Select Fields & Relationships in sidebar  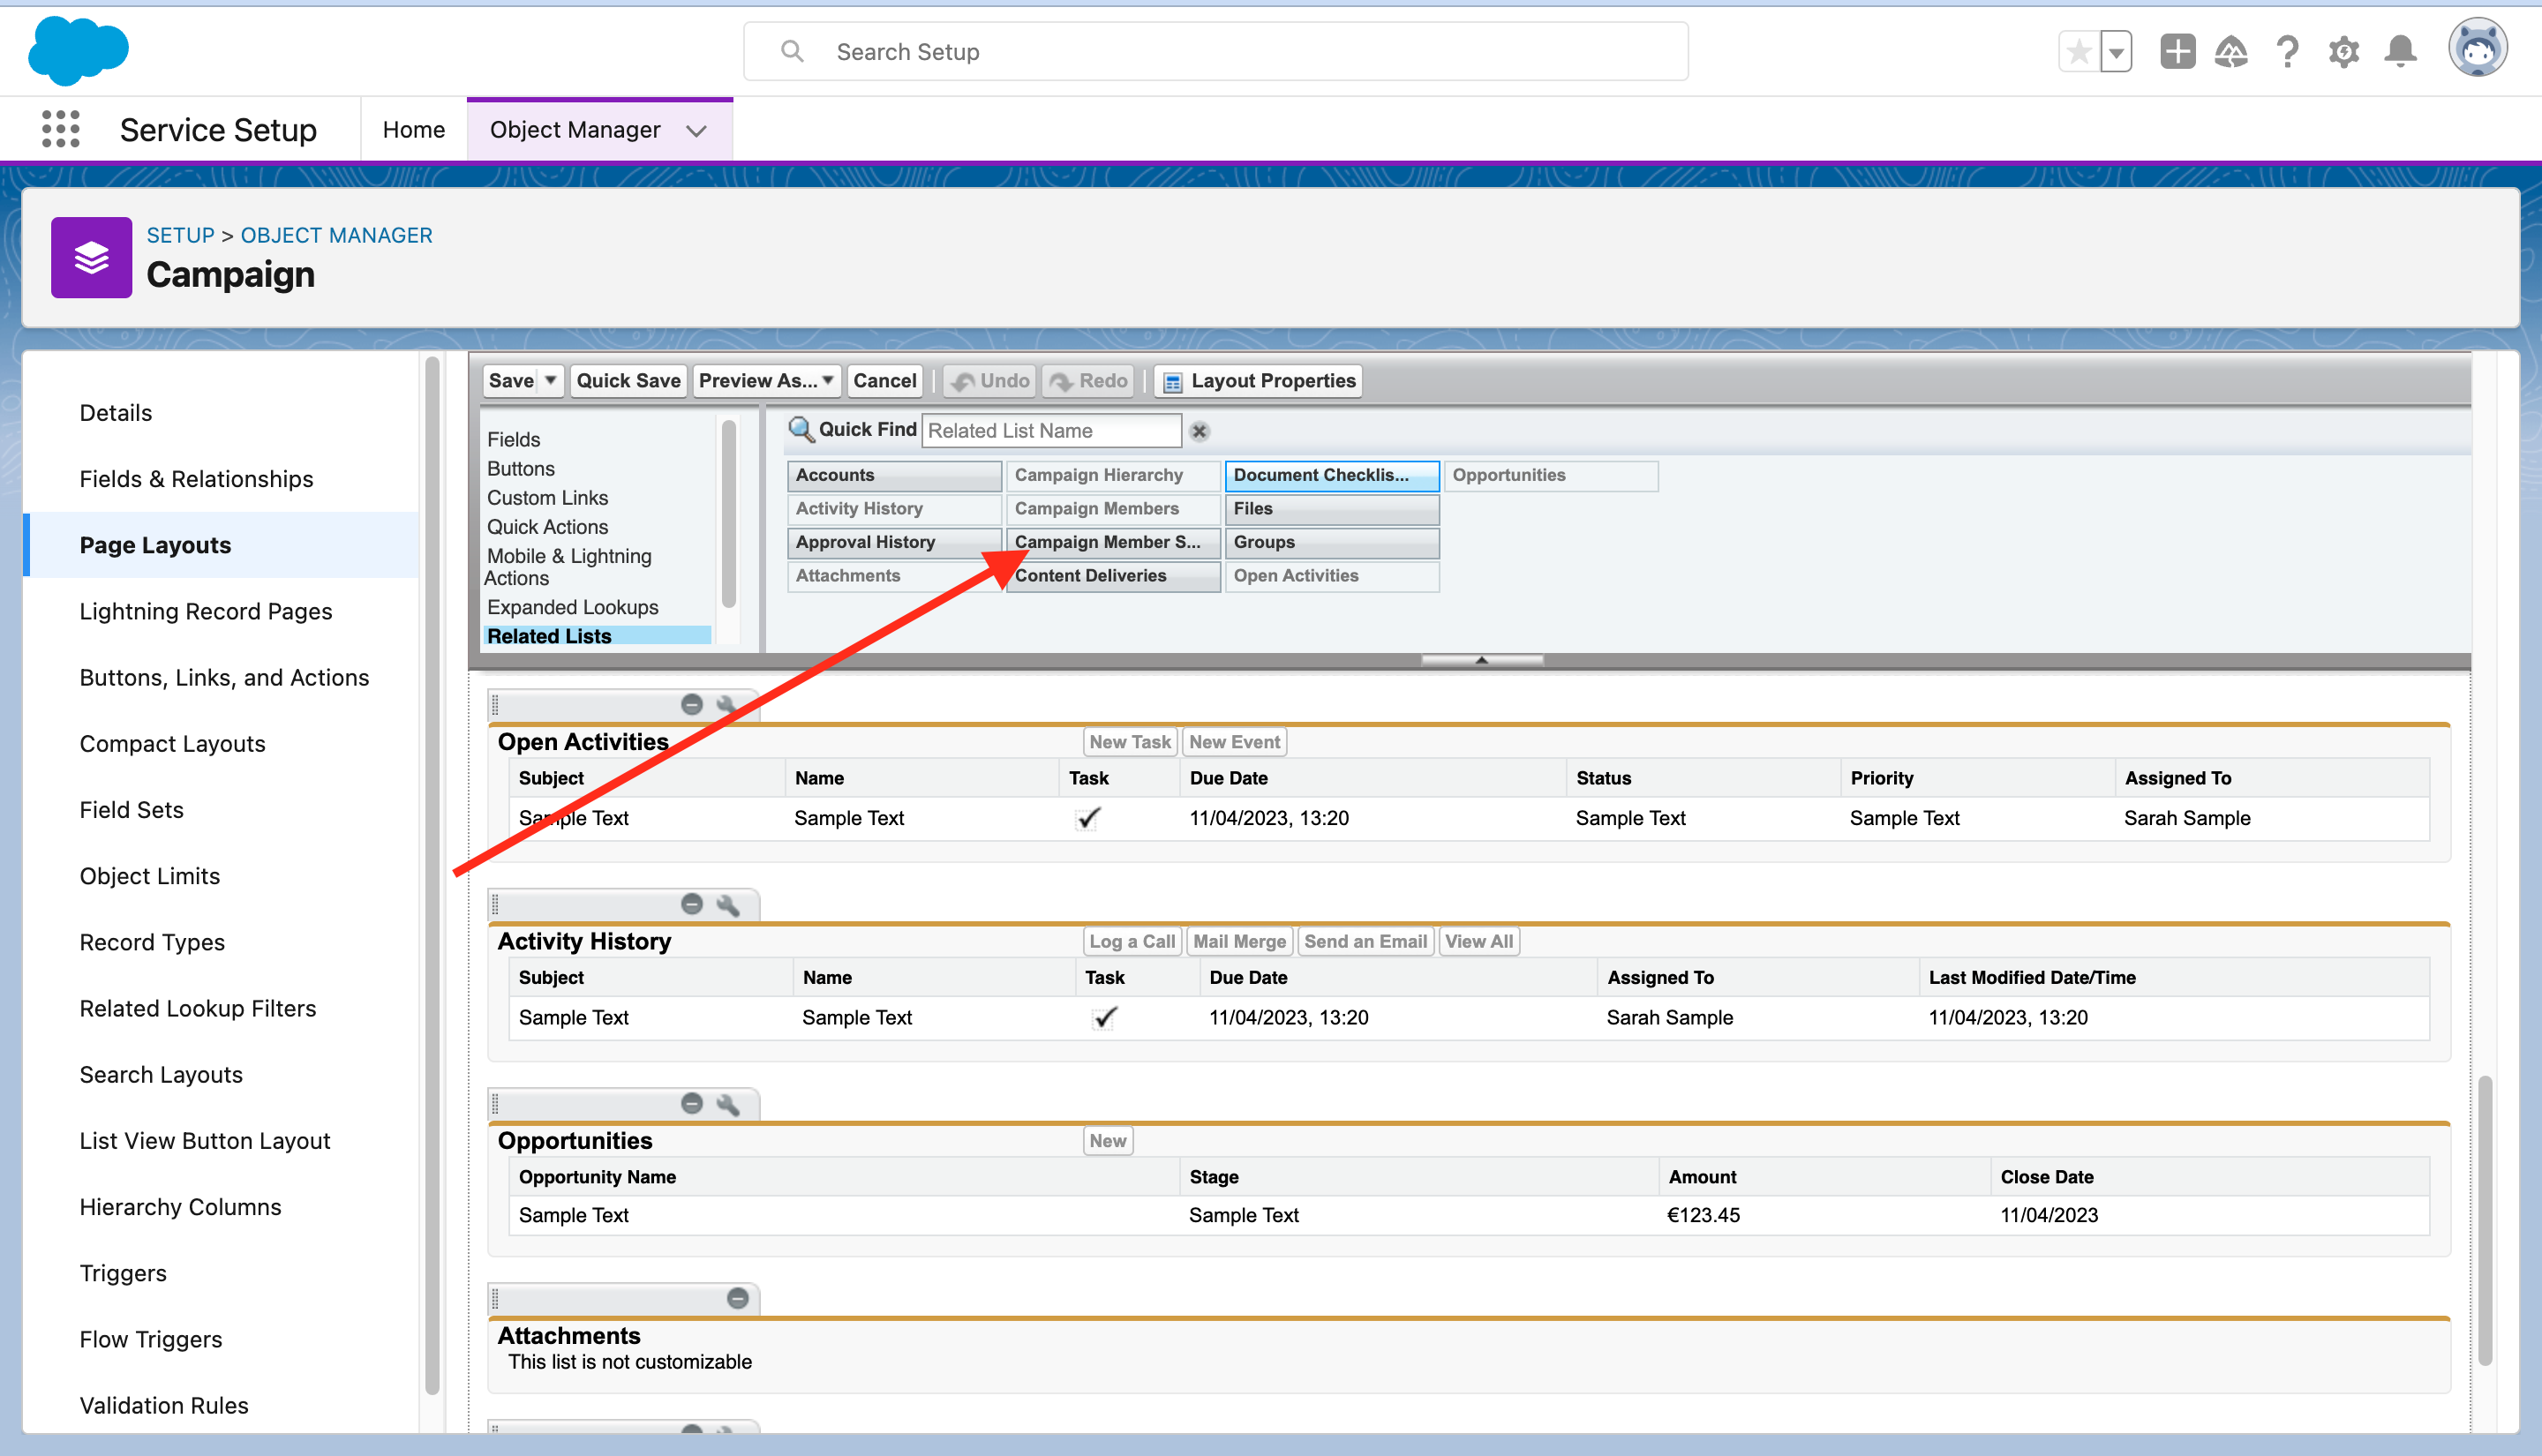click(196, 479)
